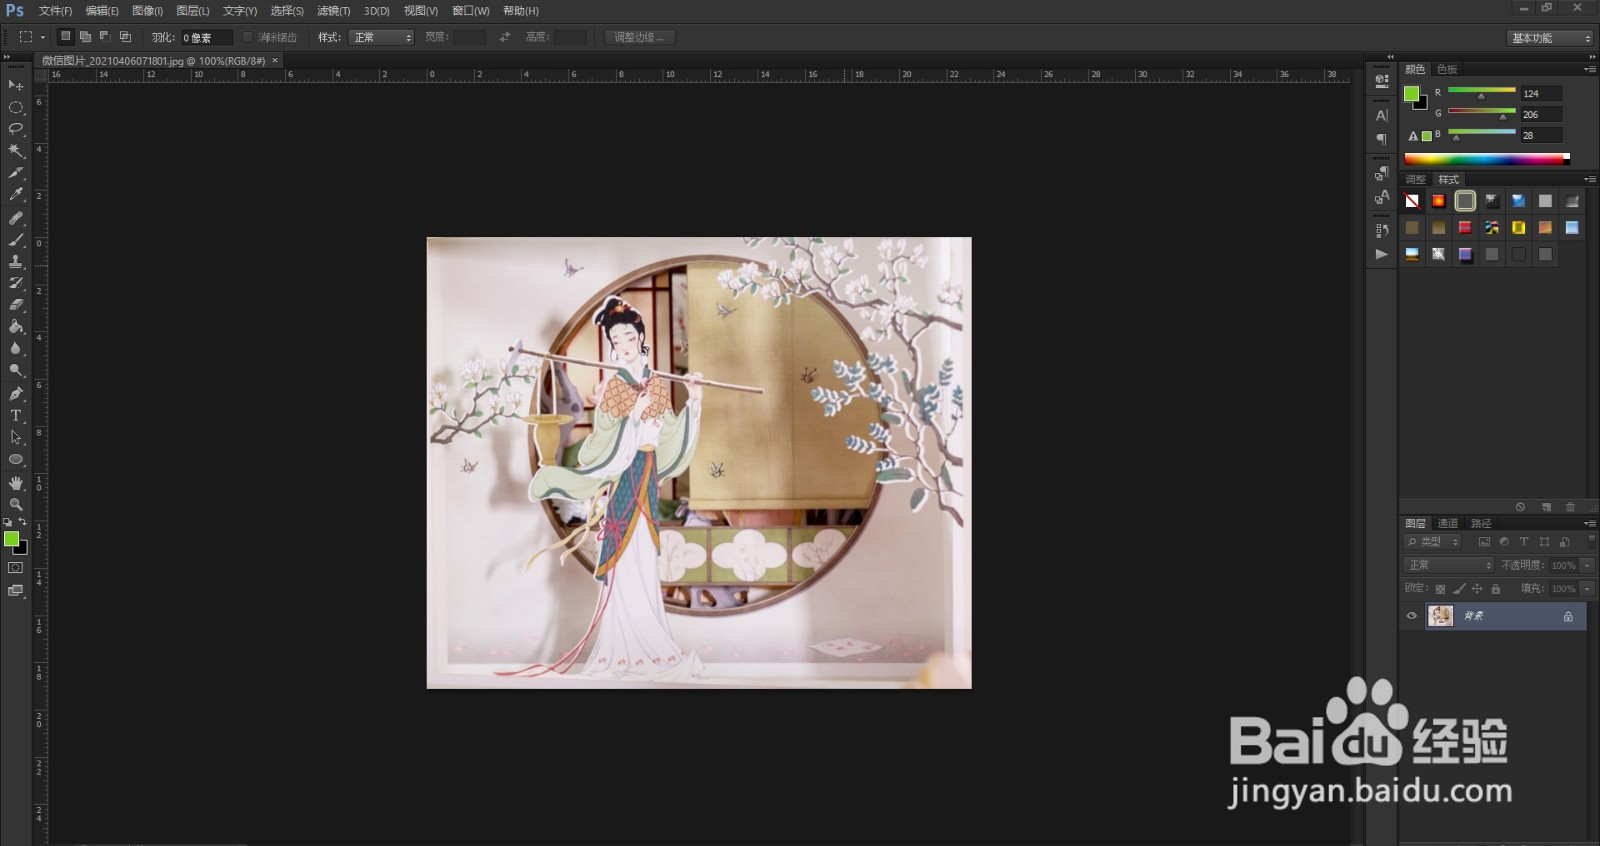Image resolution: width=1600 pixels, height=846 pixels.
Task: Switch to the 色板 swatches tab
Action: [x=1447, y=70]
